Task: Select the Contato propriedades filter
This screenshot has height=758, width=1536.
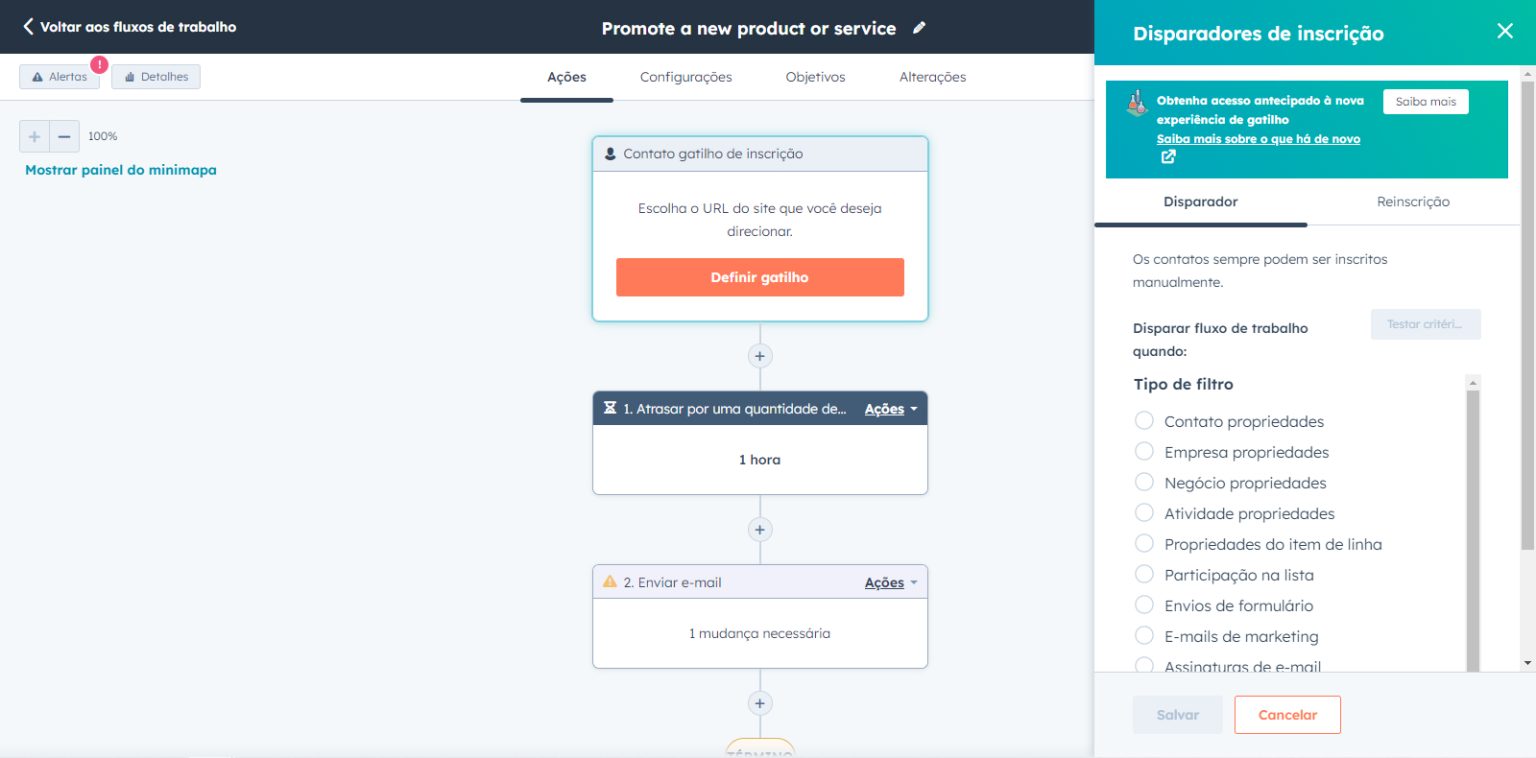Action: pos(1144,421)
